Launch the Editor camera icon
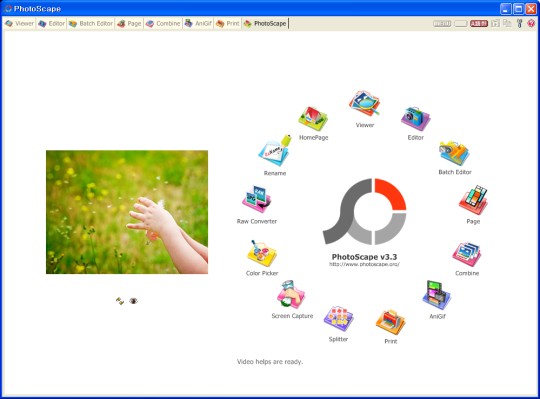Image resolution: width=540 pixels, height=399 pixels. [415, 118]
